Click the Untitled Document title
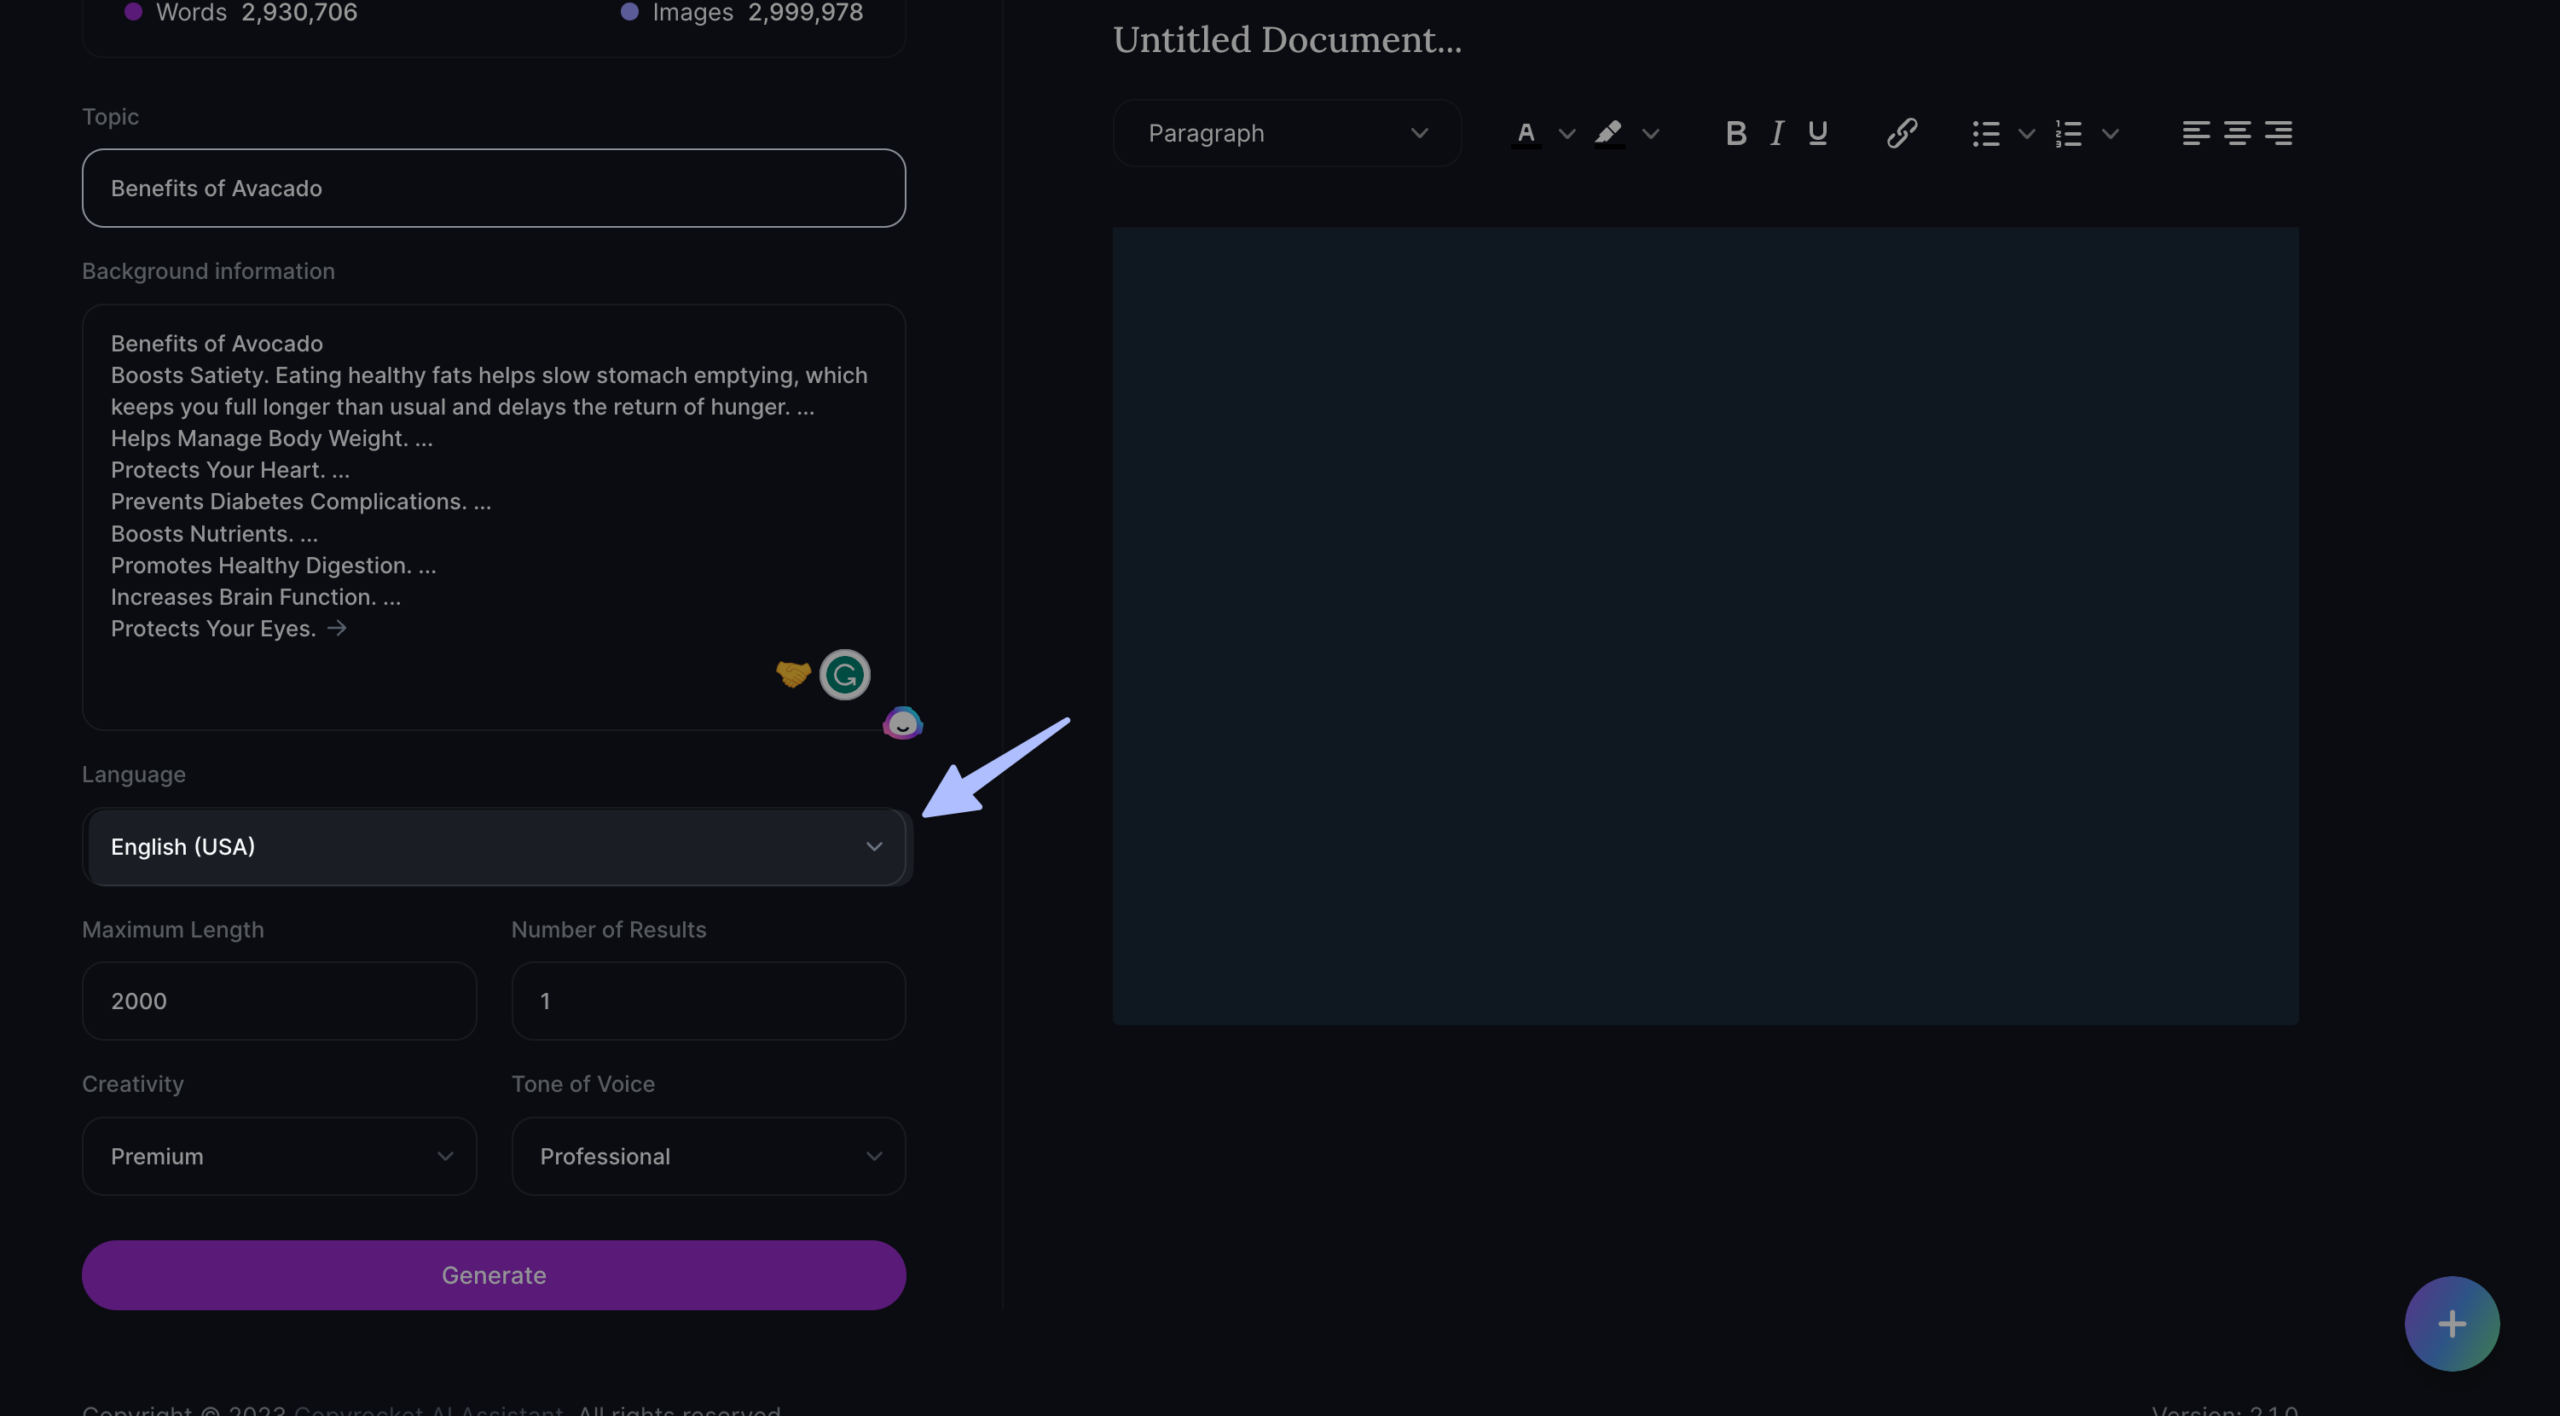The width and height of the screenshot is (2560, 1416). tap(1287, 40)
